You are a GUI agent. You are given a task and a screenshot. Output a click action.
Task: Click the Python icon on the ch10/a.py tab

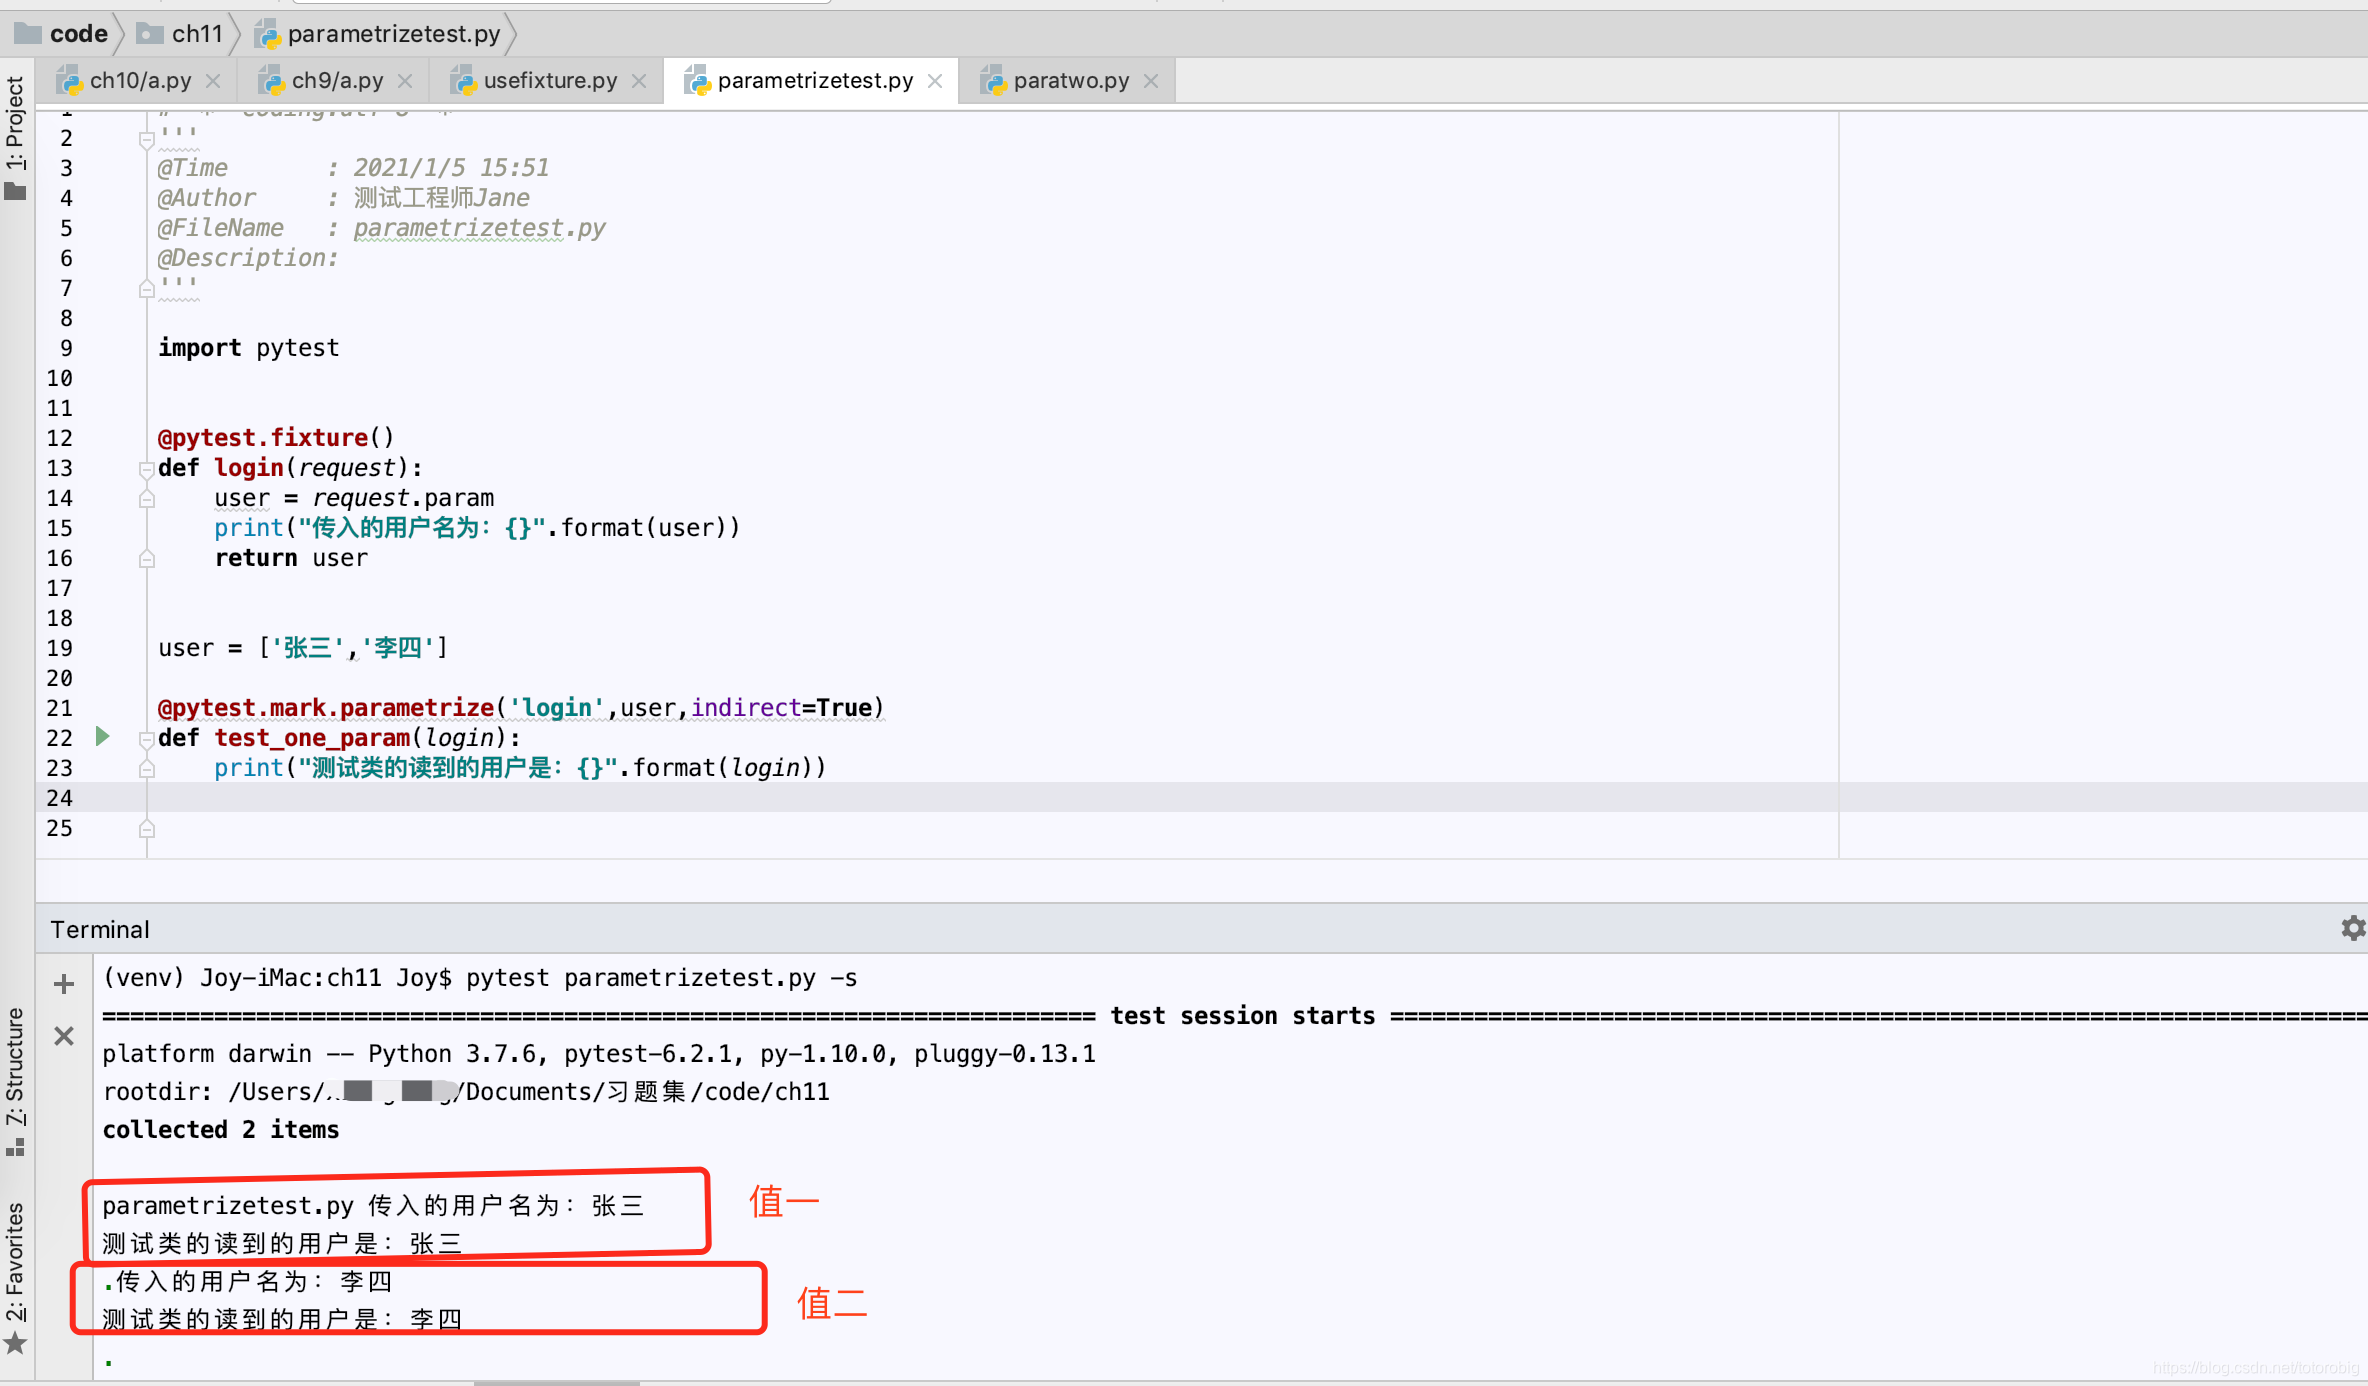[70, 80]
